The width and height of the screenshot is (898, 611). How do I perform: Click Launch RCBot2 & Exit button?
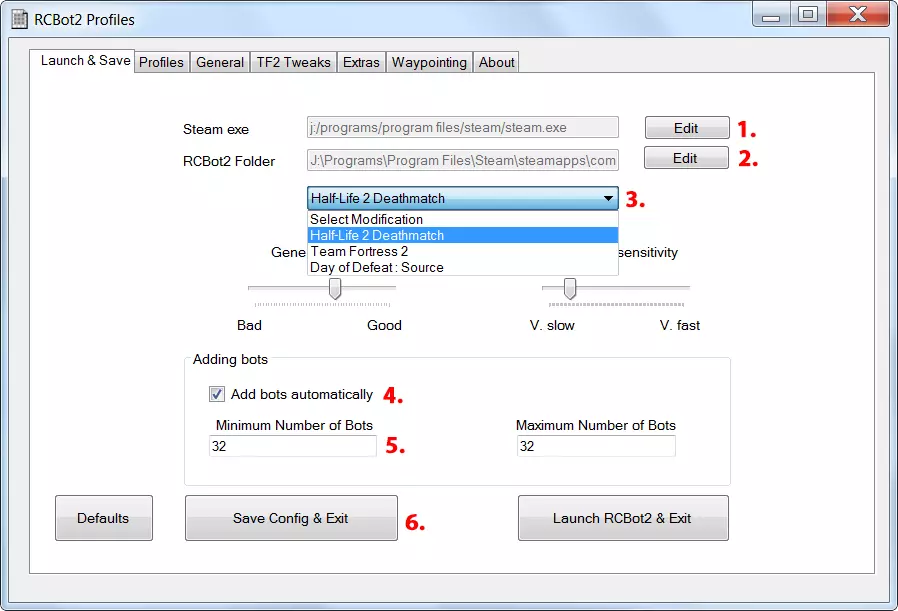click(x=623, y=518)
